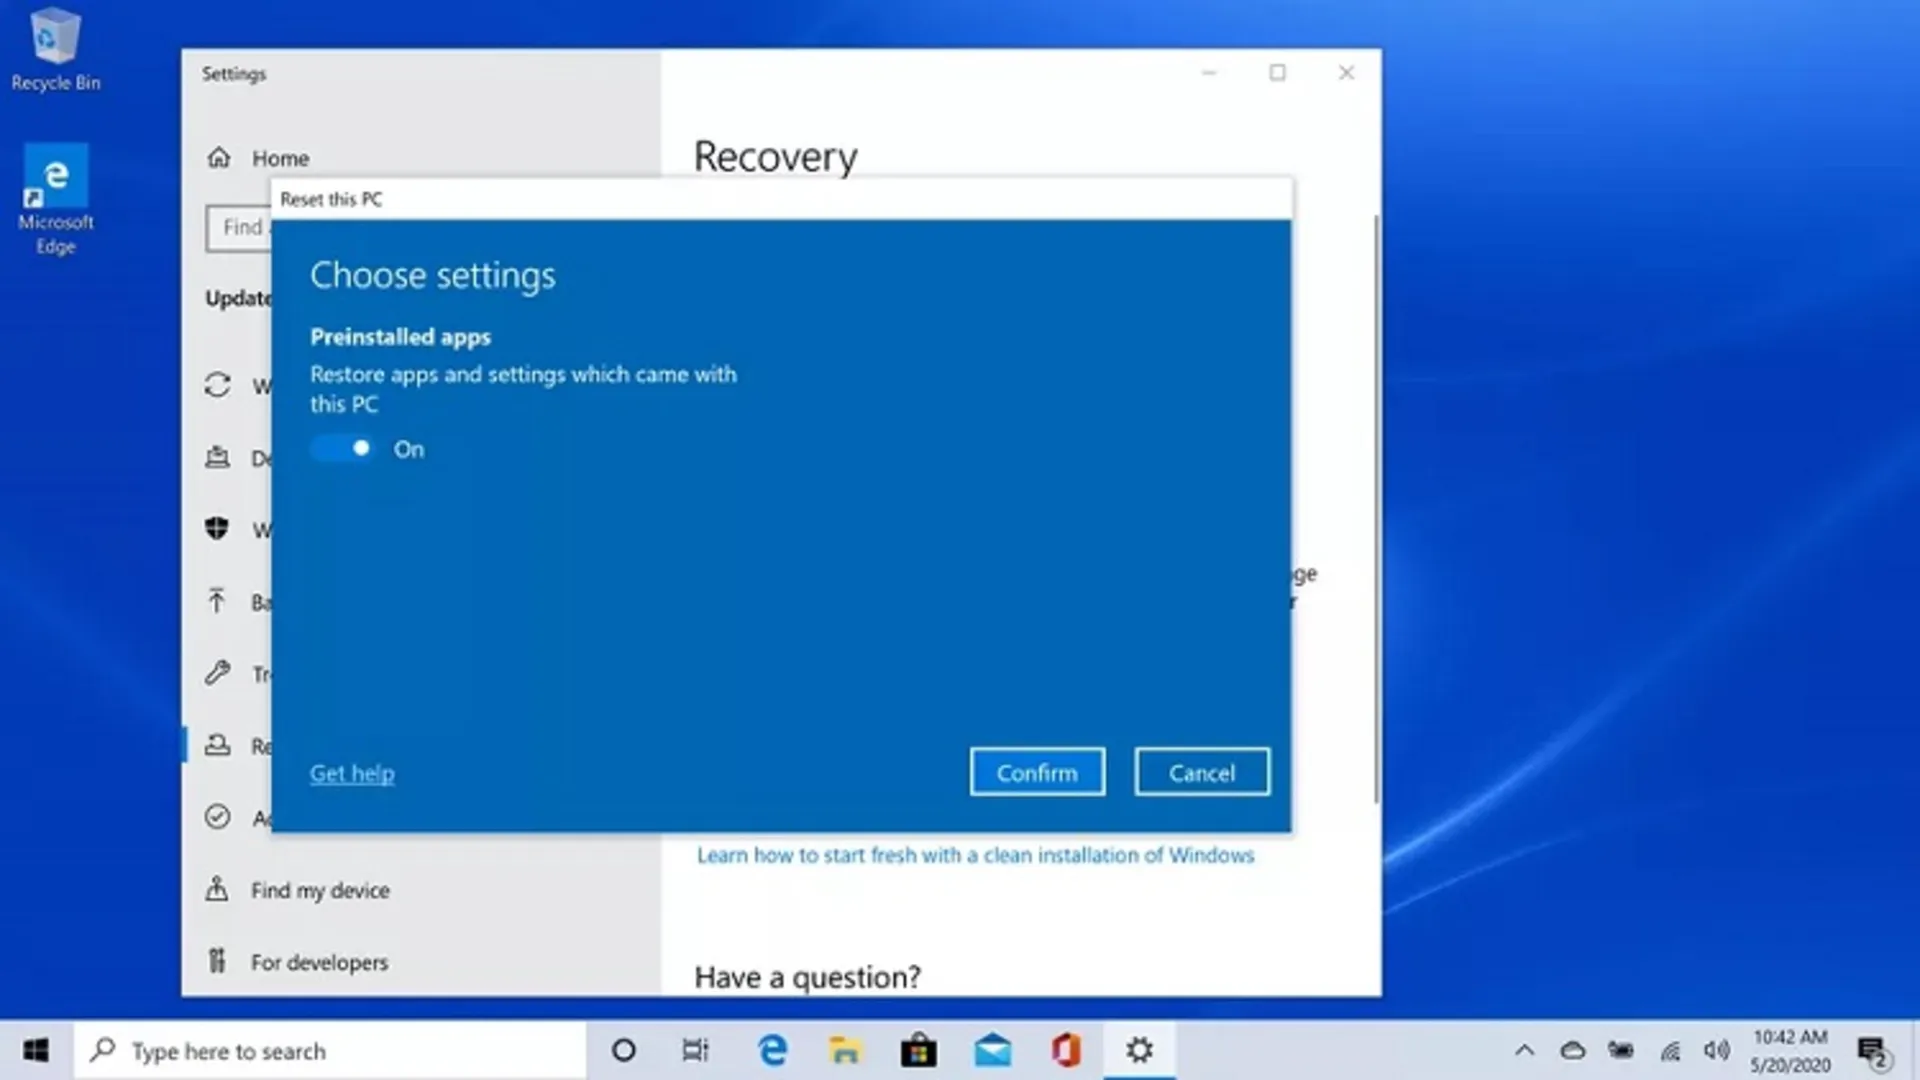The height and width of the screenshot is (1080, 1920).
Task: Confirm the reset settings
Action: coord(1037,772)
